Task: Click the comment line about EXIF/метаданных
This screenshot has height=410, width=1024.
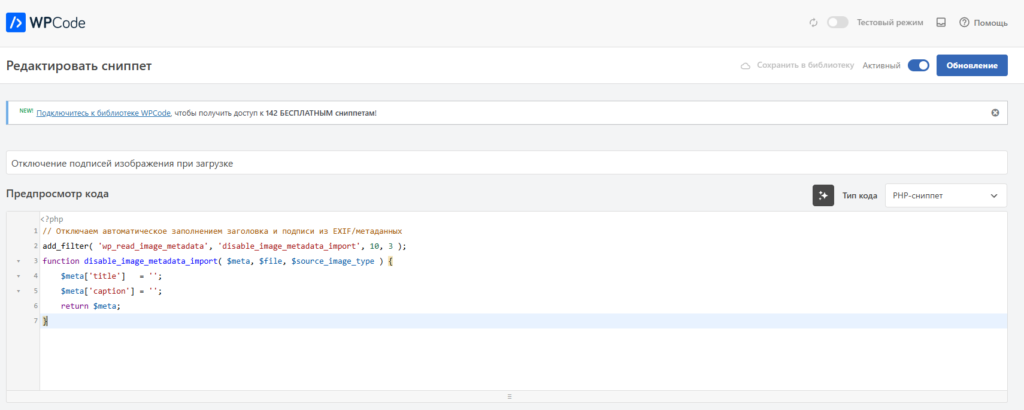Action: click(221, 231)
